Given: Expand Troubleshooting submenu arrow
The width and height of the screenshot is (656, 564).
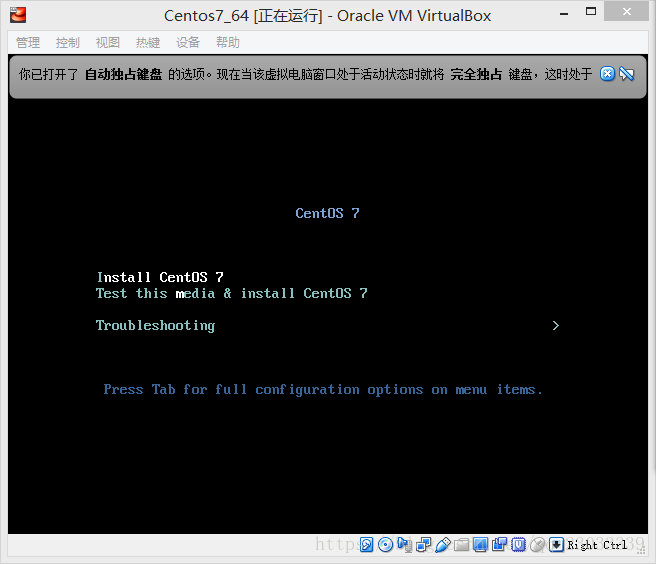Looking at the screenshot, I should pyautogui.click(x=556, y=326).
